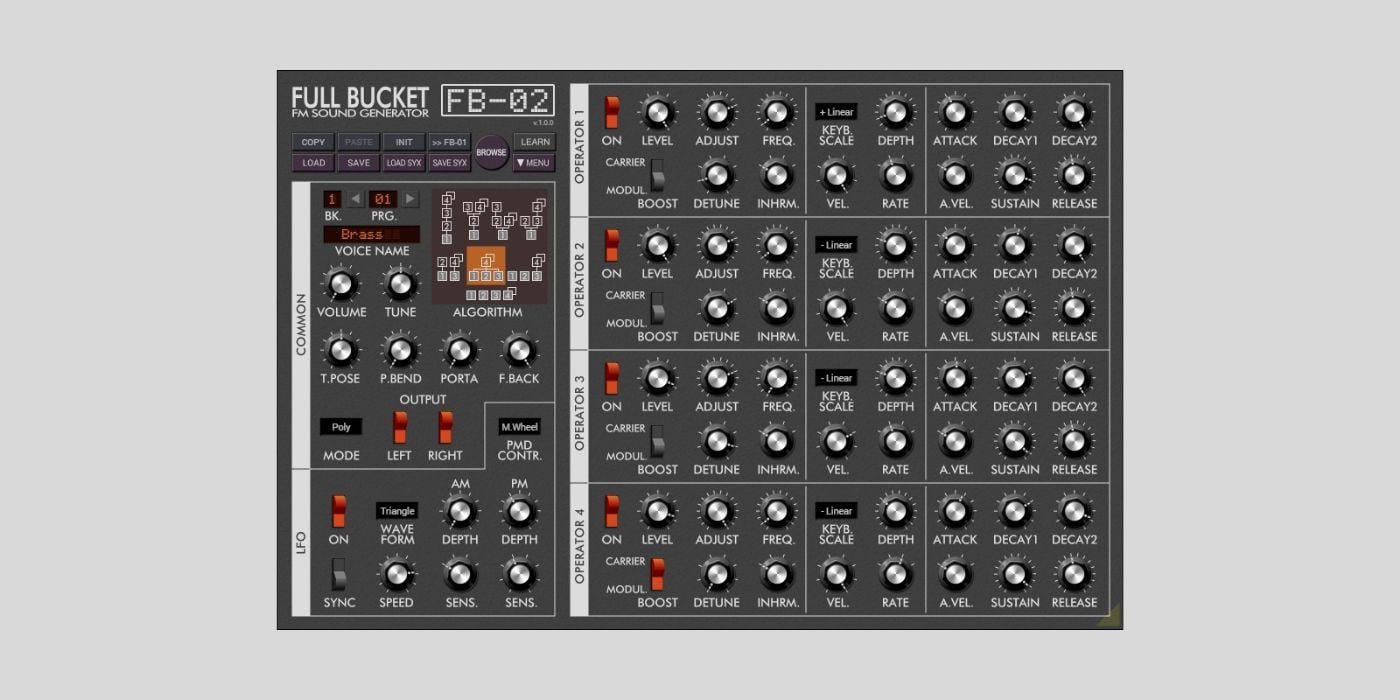Click the Brass voice name field
The width and height of the screenshot is (1400, 700).
pos(371,234)
